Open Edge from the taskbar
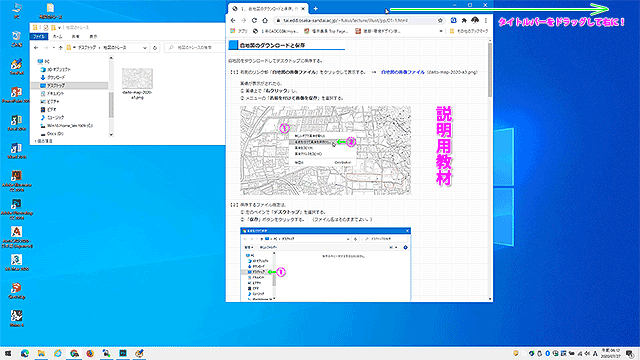The width and height of the screenshot is (640, 360). point(25,353)
